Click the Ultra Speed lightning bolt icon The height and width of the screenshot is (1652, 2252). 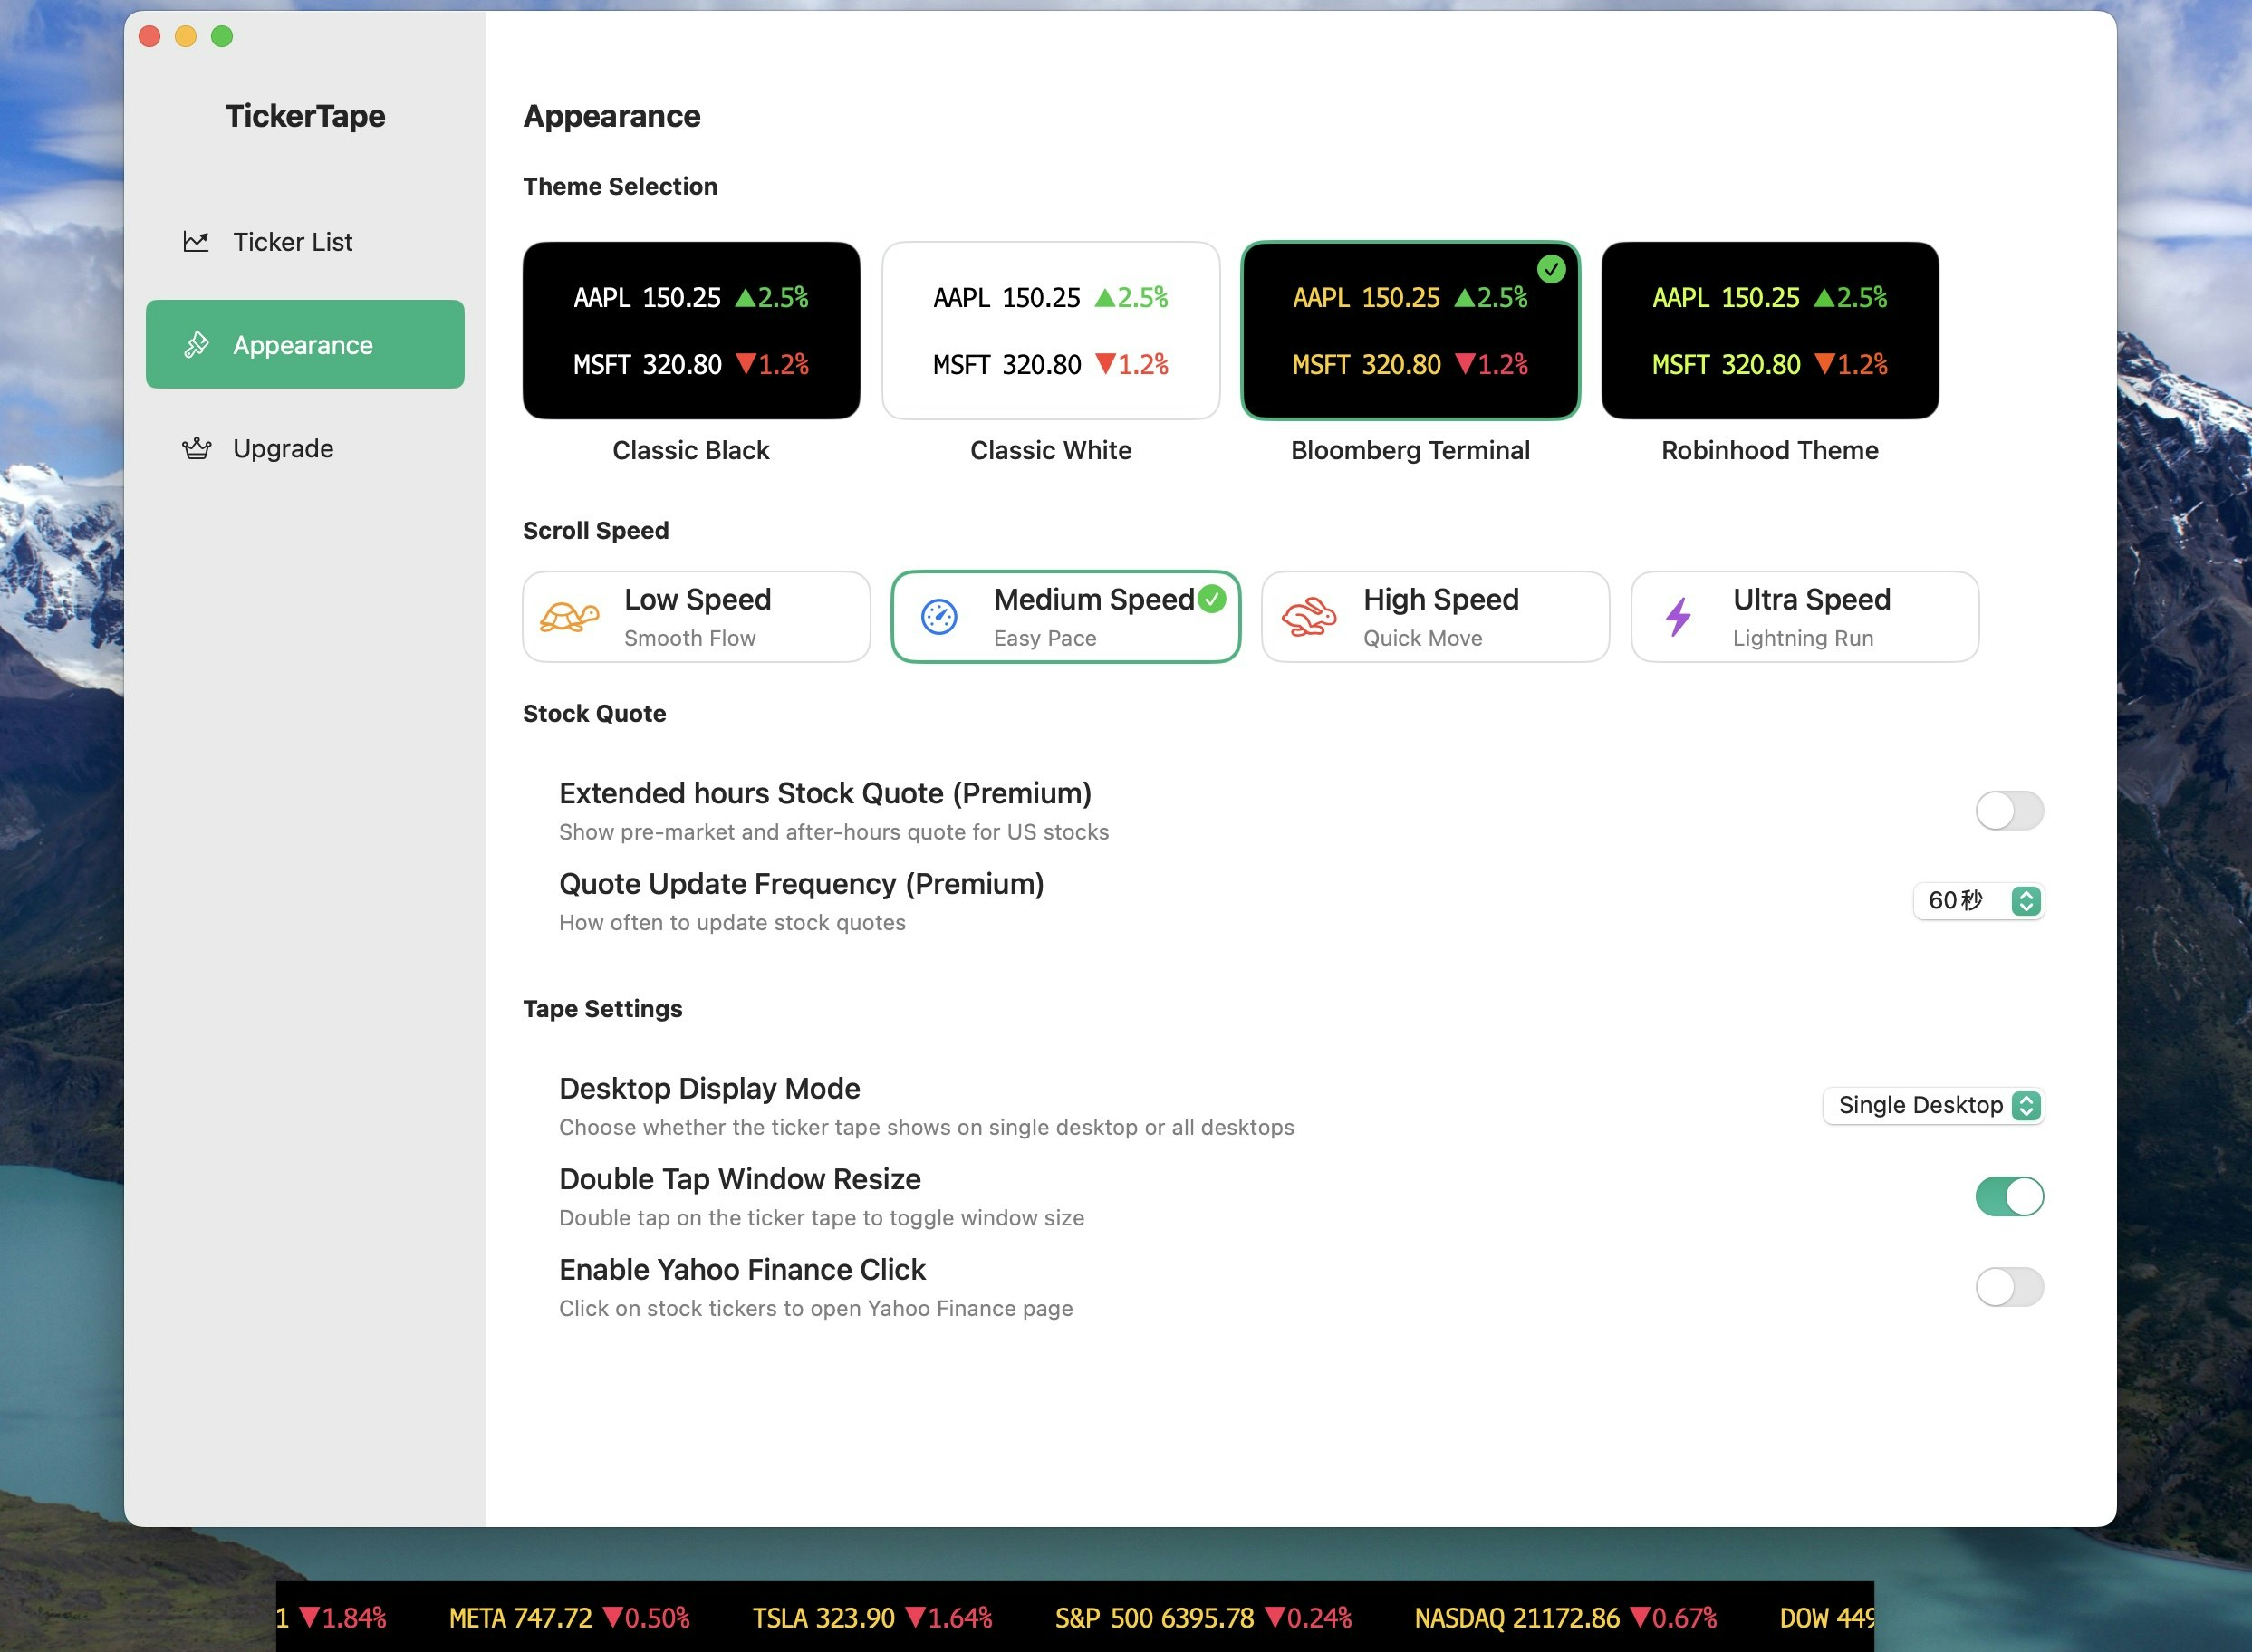click(1678, 617)
